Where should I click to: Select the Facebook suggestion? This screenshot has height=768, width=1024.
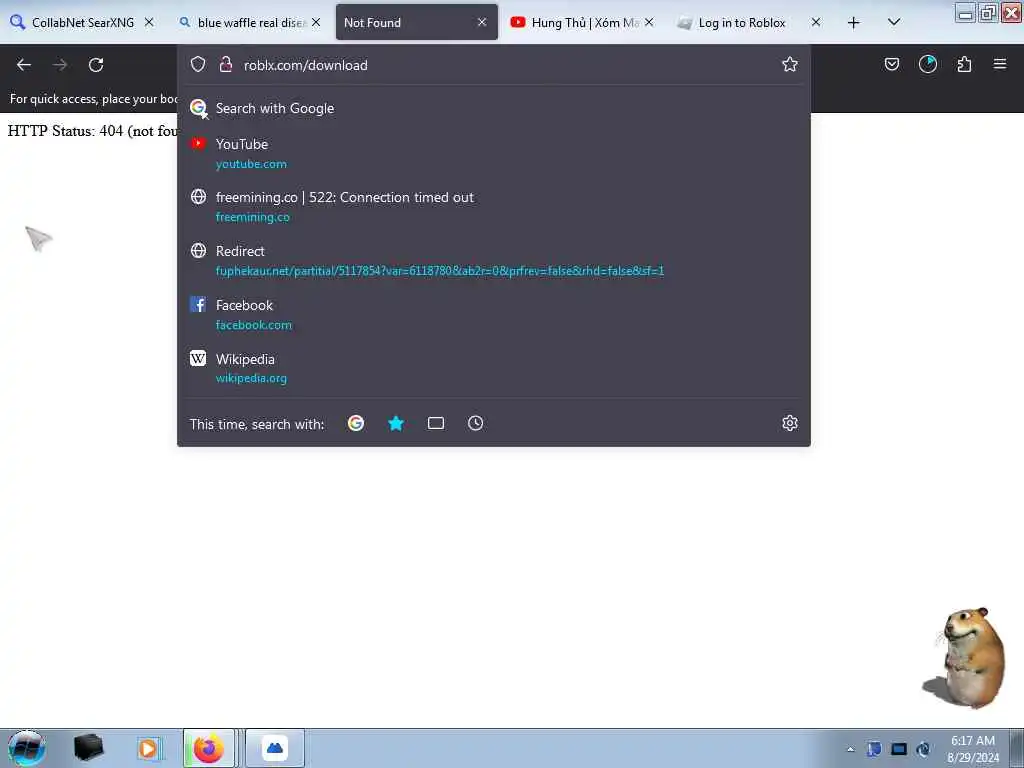[494, 314]
